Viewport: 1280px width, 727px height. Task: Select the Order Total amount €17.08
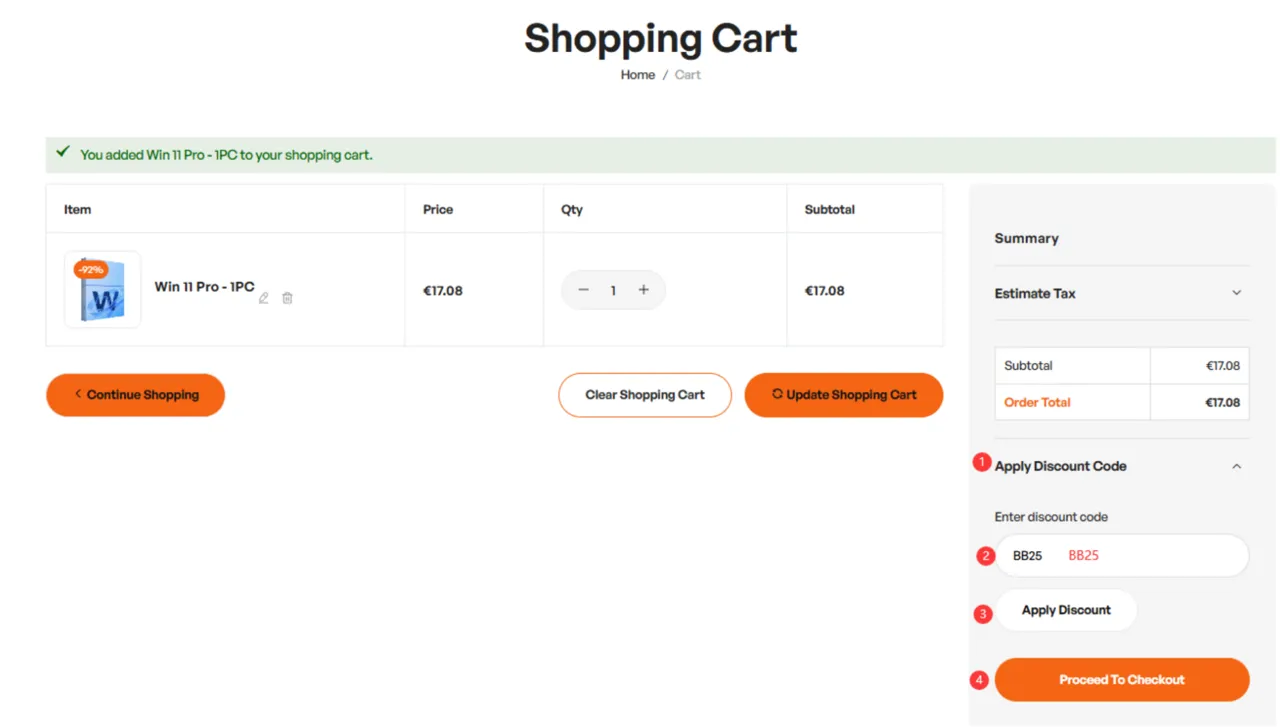click(x=1223, y=403)
